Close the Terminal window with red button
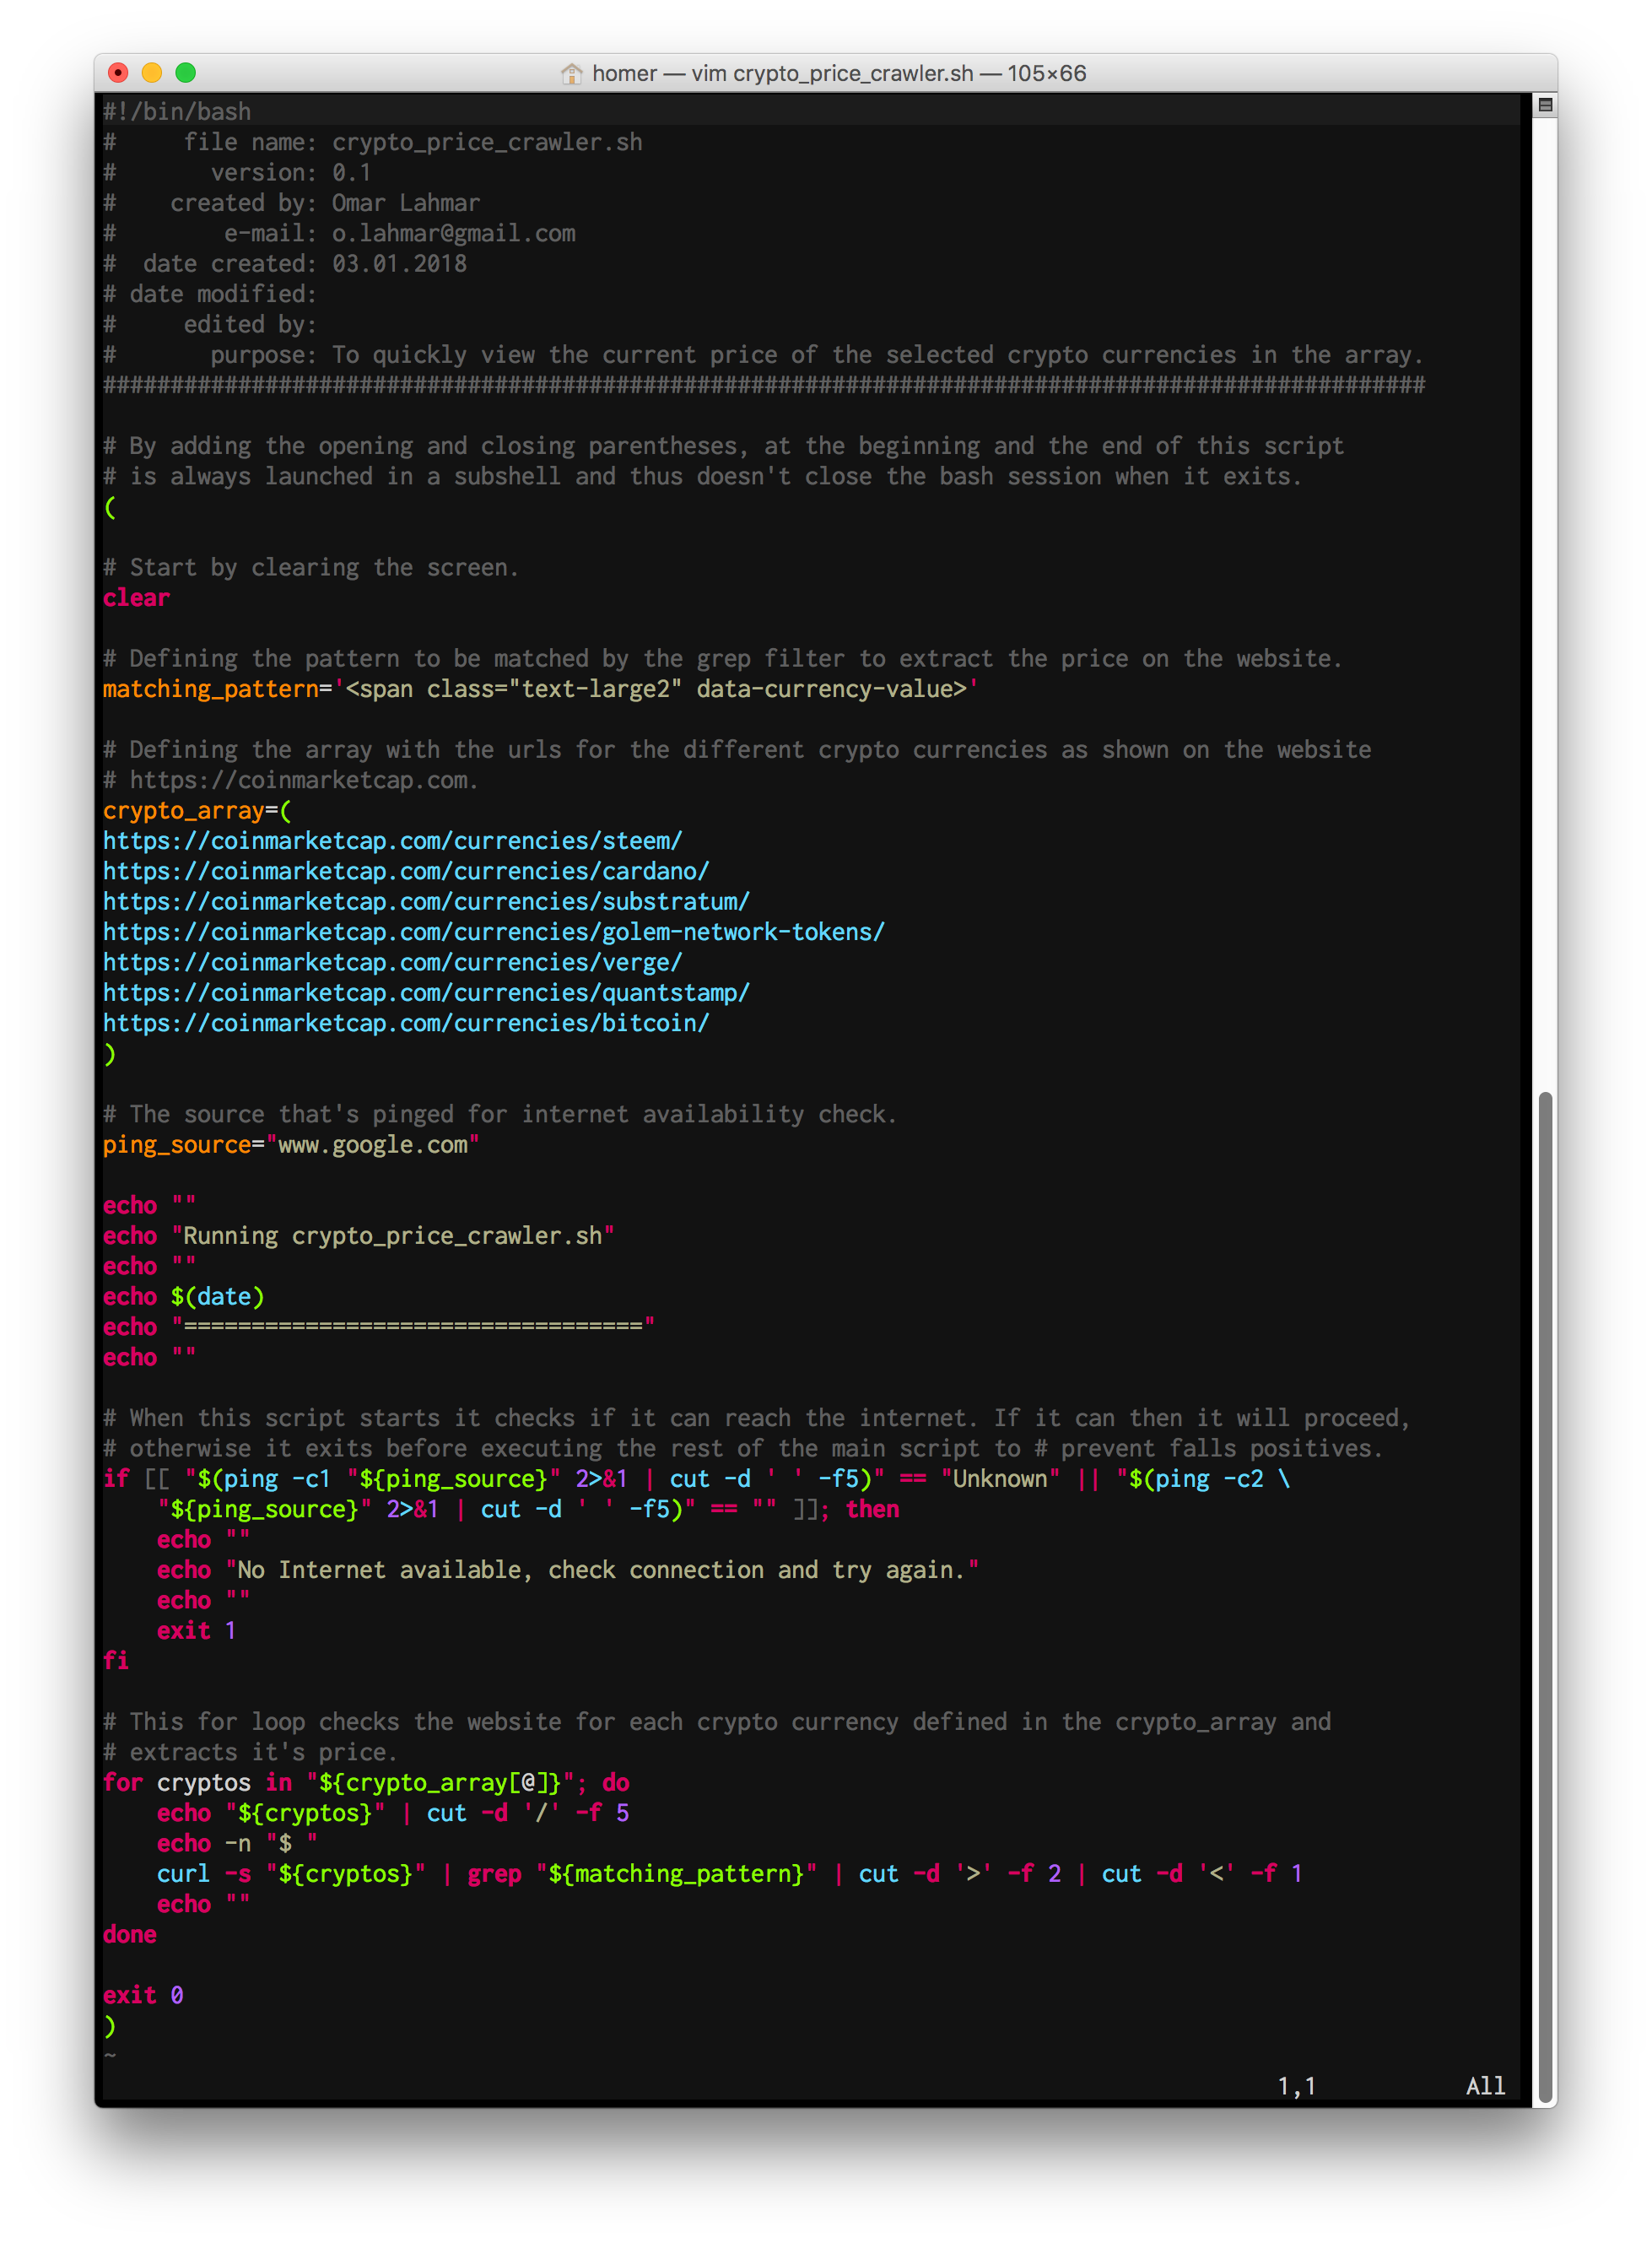 click(118, 73)
